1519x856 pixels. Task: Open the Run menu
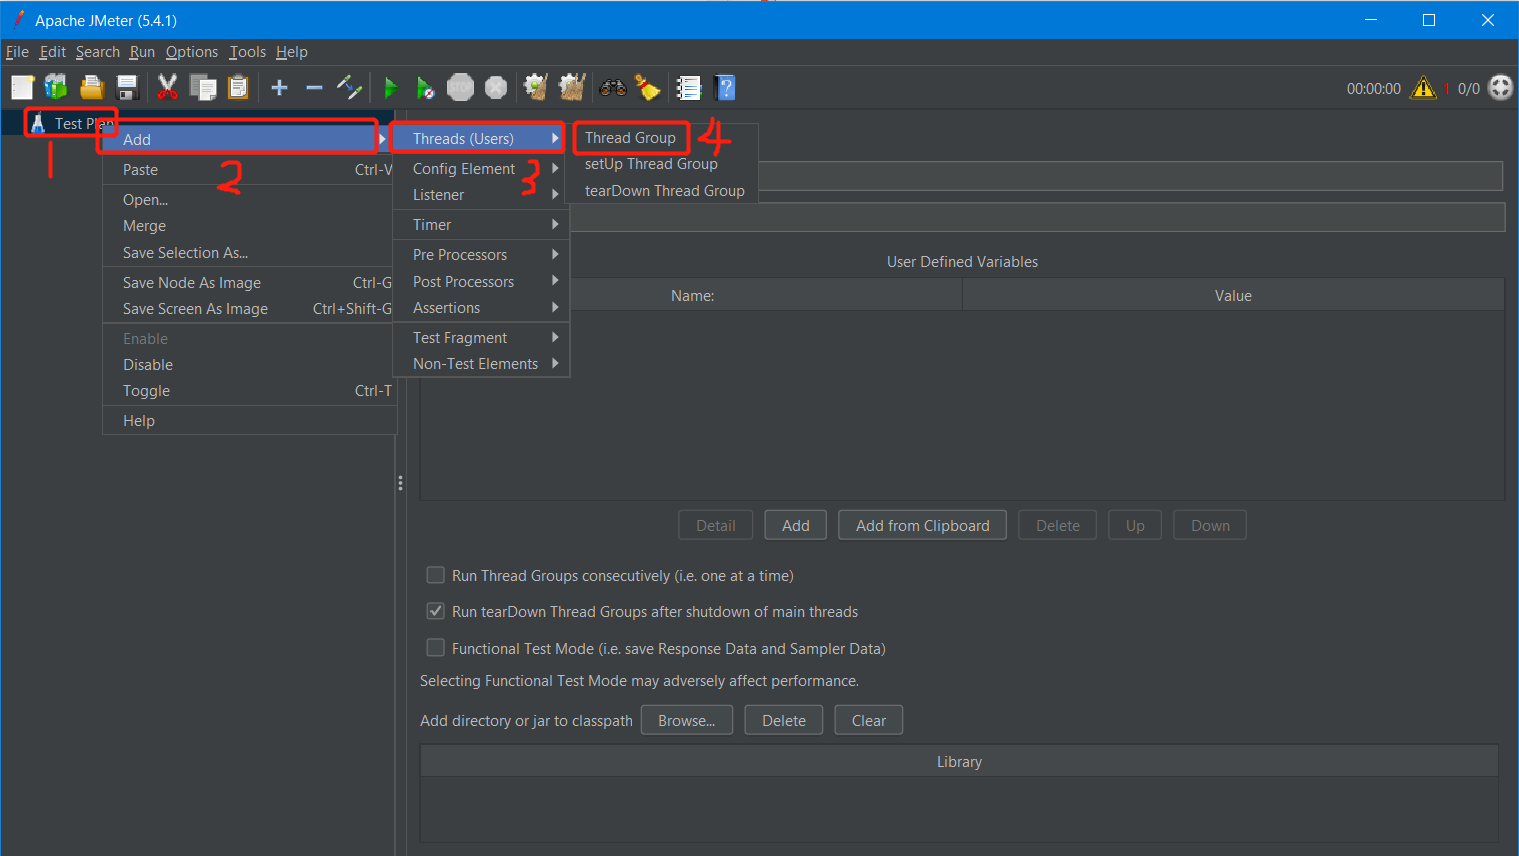pos(142,52)
